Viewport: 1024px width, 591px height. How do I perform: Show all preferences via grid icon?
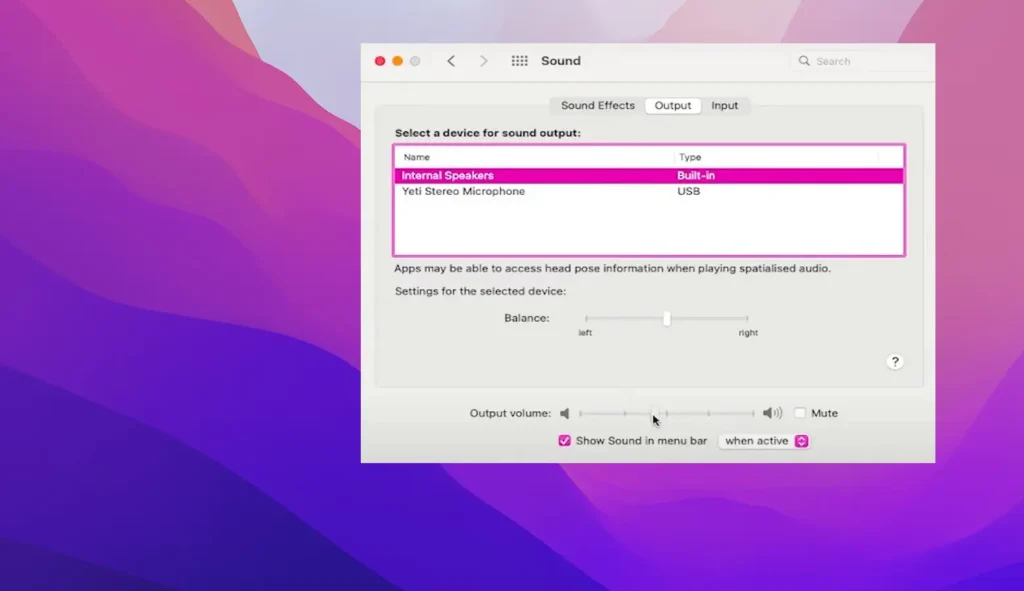point(519,61)
